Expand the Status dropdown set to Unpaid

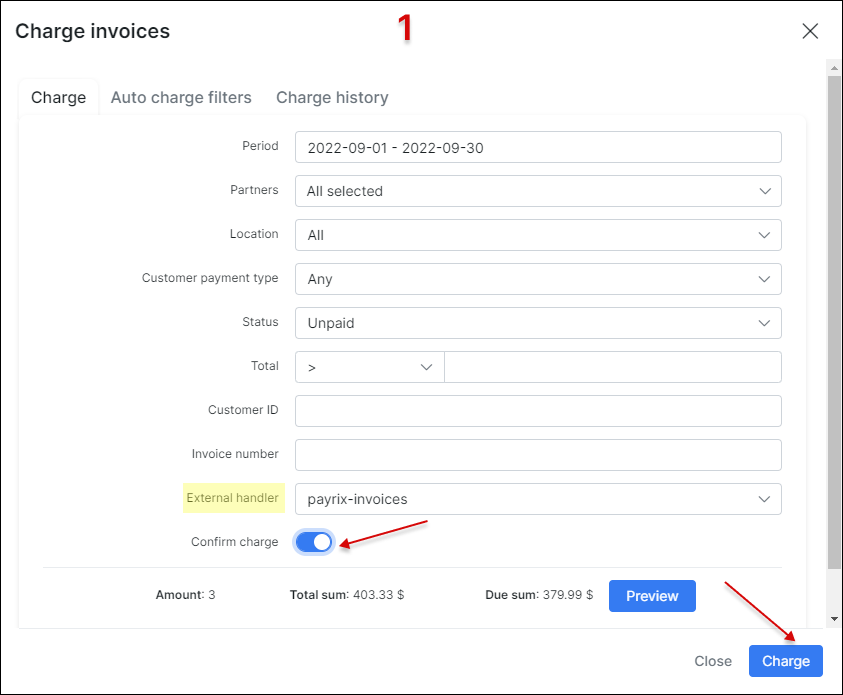tap(538, 323)
